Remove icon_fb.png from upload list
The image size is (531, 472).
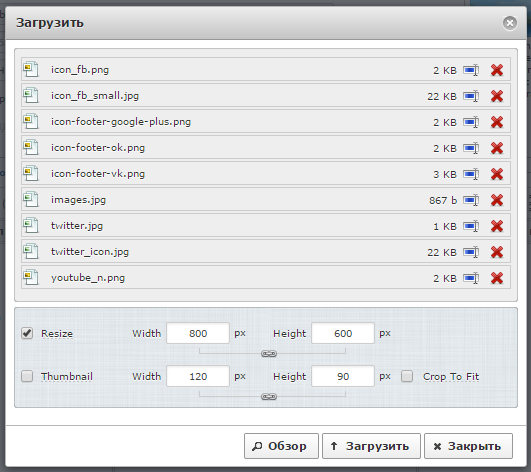pos(497,70)
